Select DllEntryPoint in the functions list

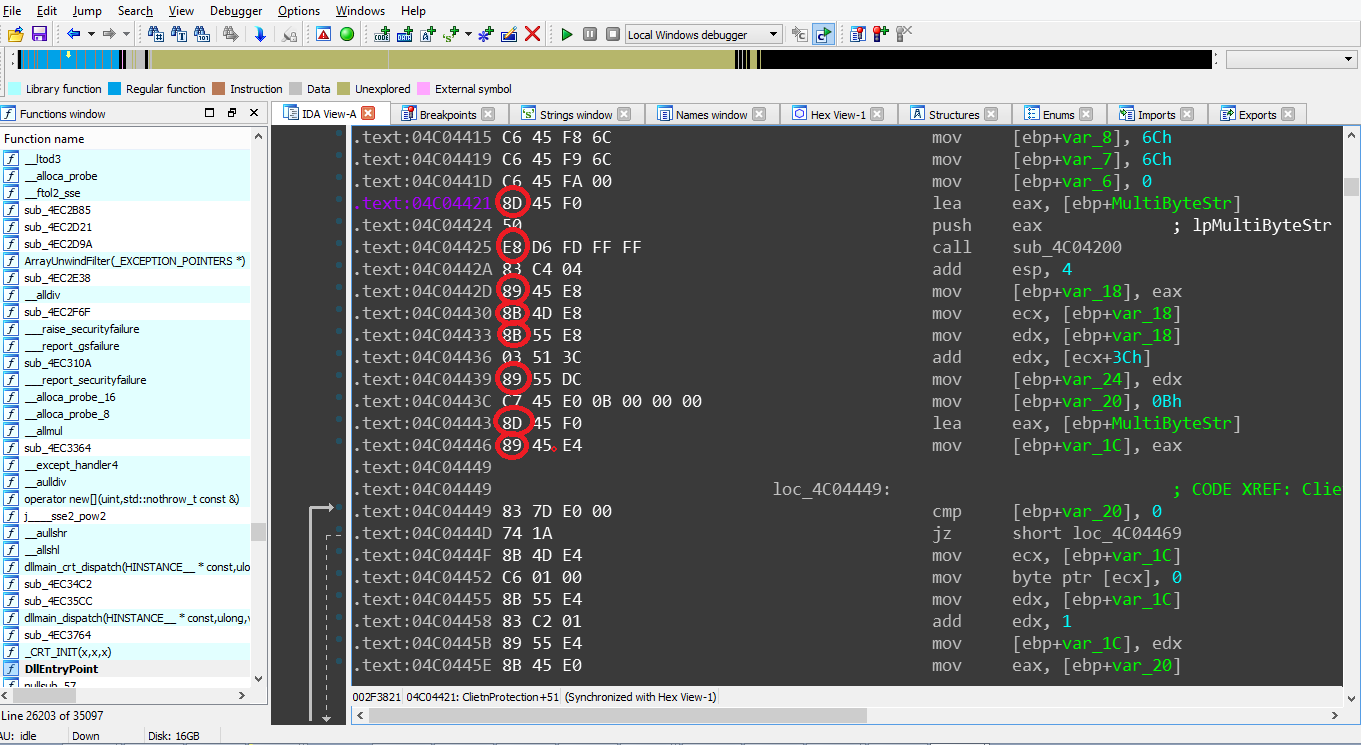pos(61,668)
